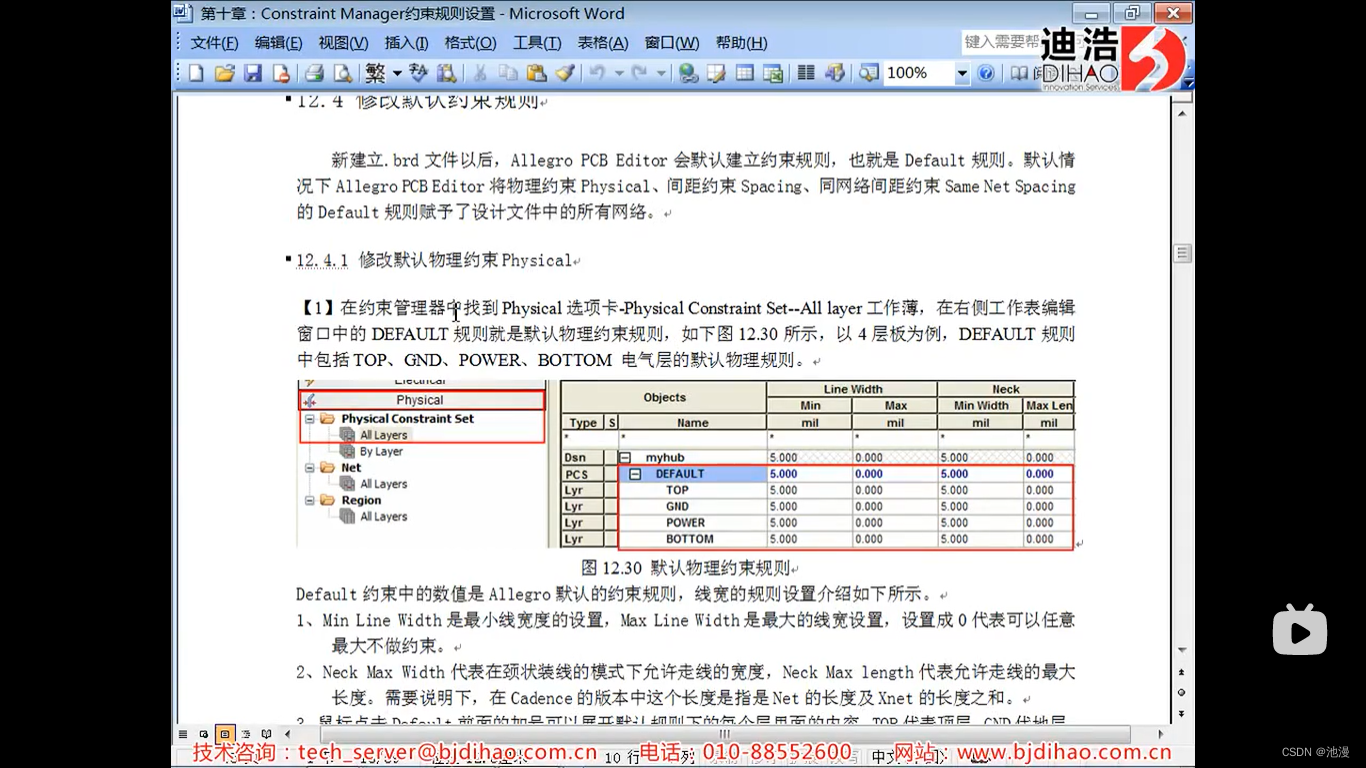Image resolution: width=1366 pixels, height=768 pixels.
Task: Play the video with the TV-shaped button
Action: (x=1299, y=630)
